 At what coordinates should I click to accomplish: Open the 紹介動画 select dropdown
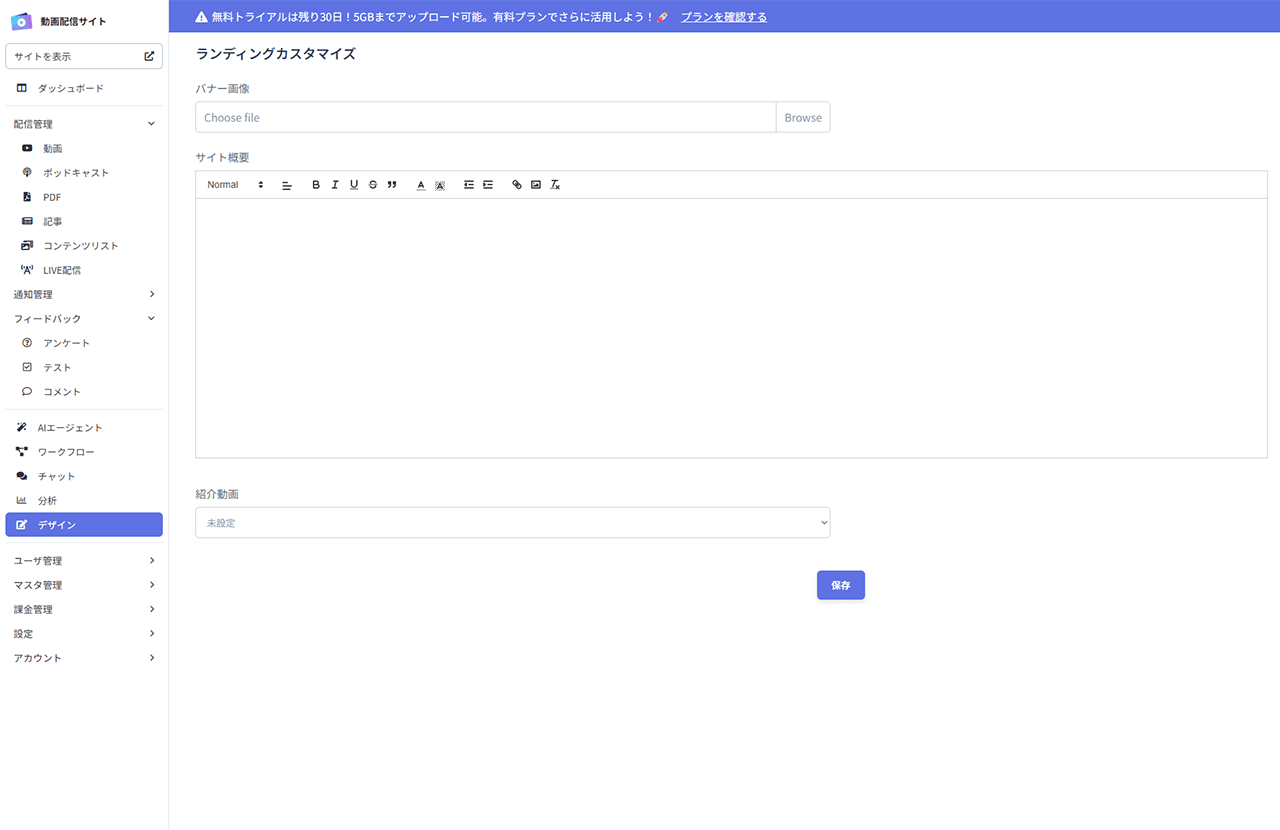click(x=512, y=523)
